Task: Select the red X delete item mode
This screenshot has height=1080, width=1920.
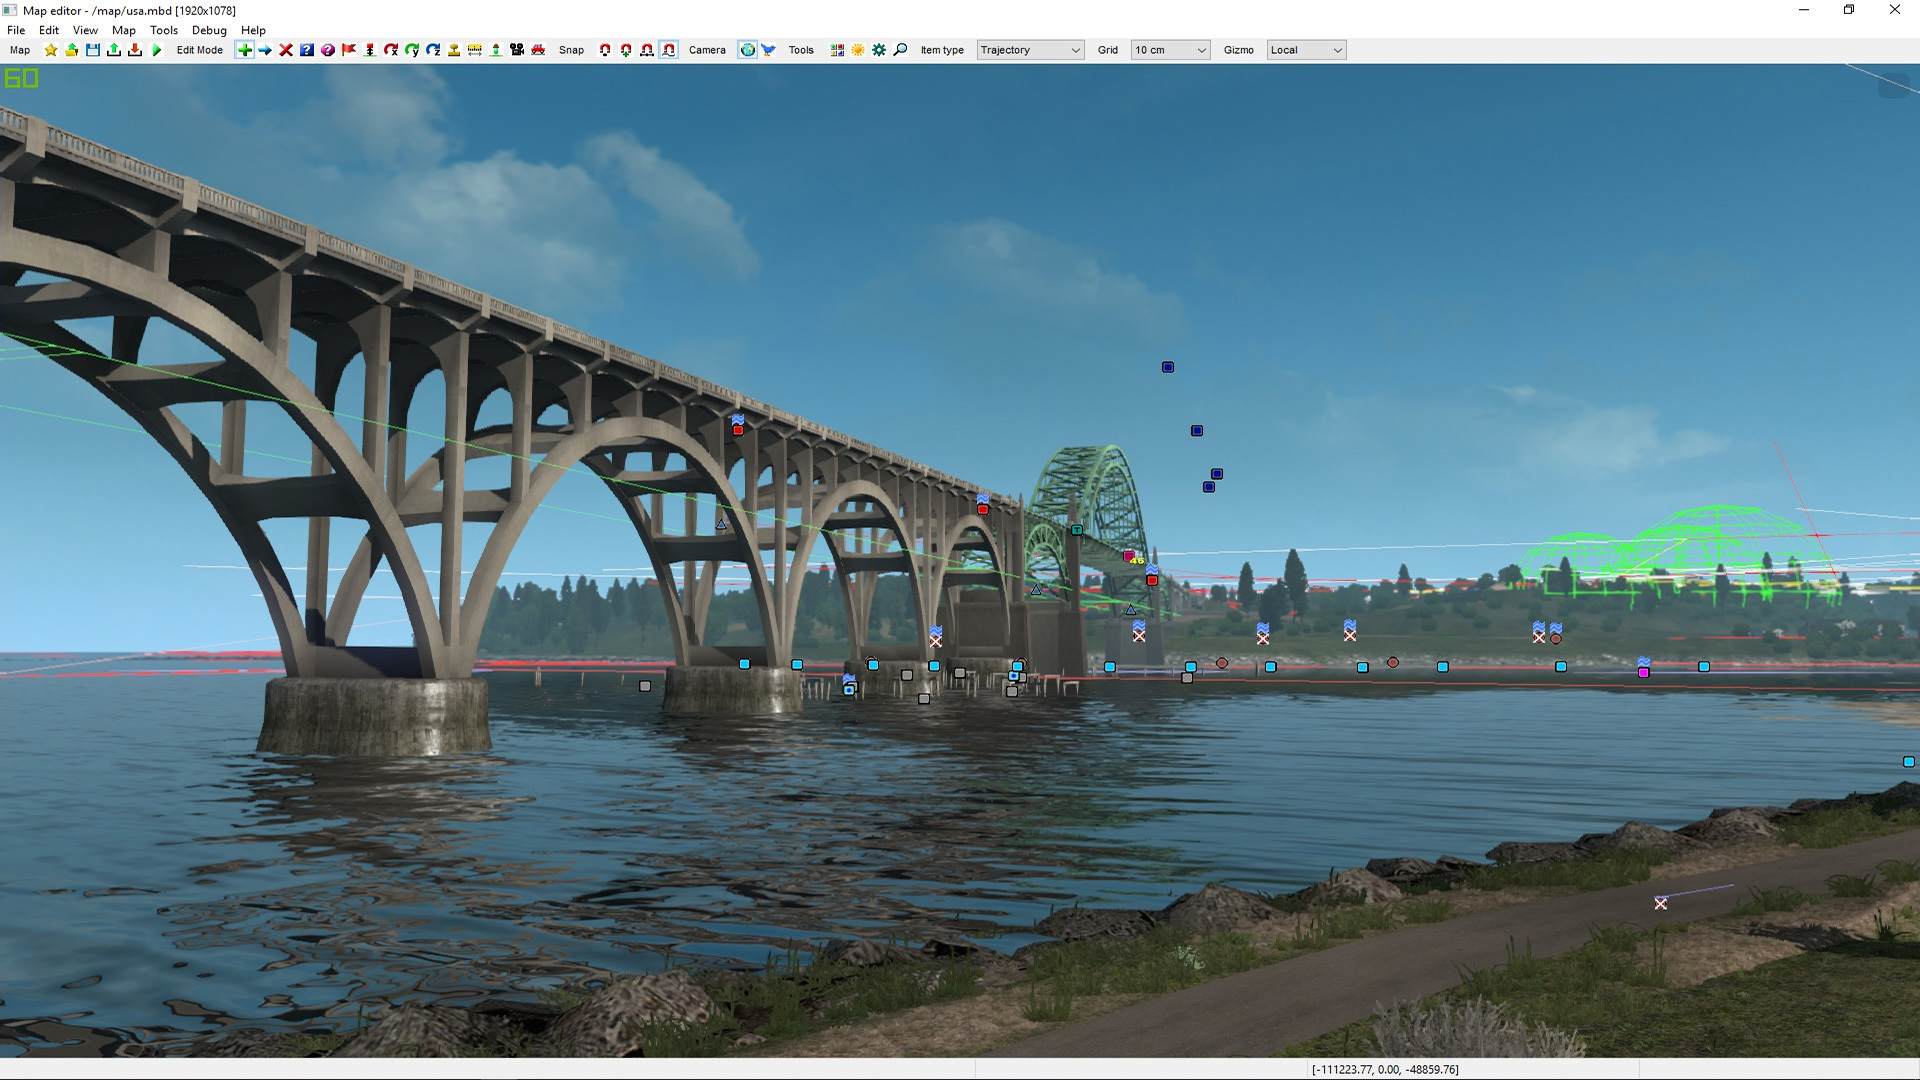Action: coord(286,50)
